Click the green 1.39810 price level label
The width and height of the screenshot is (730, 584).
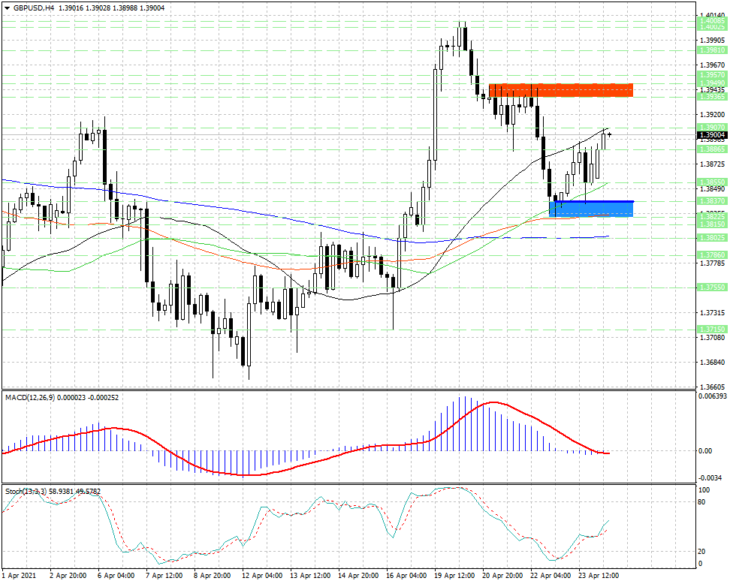(712, 50)
